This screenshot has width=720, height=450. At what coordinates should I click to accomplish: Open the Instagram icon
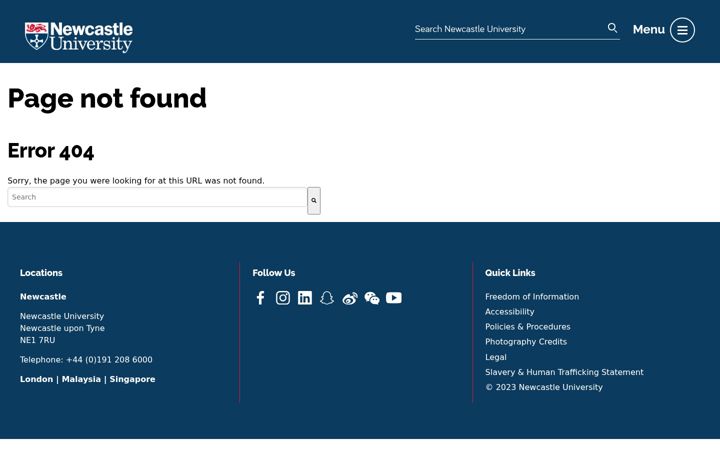[x=282, y=298]
